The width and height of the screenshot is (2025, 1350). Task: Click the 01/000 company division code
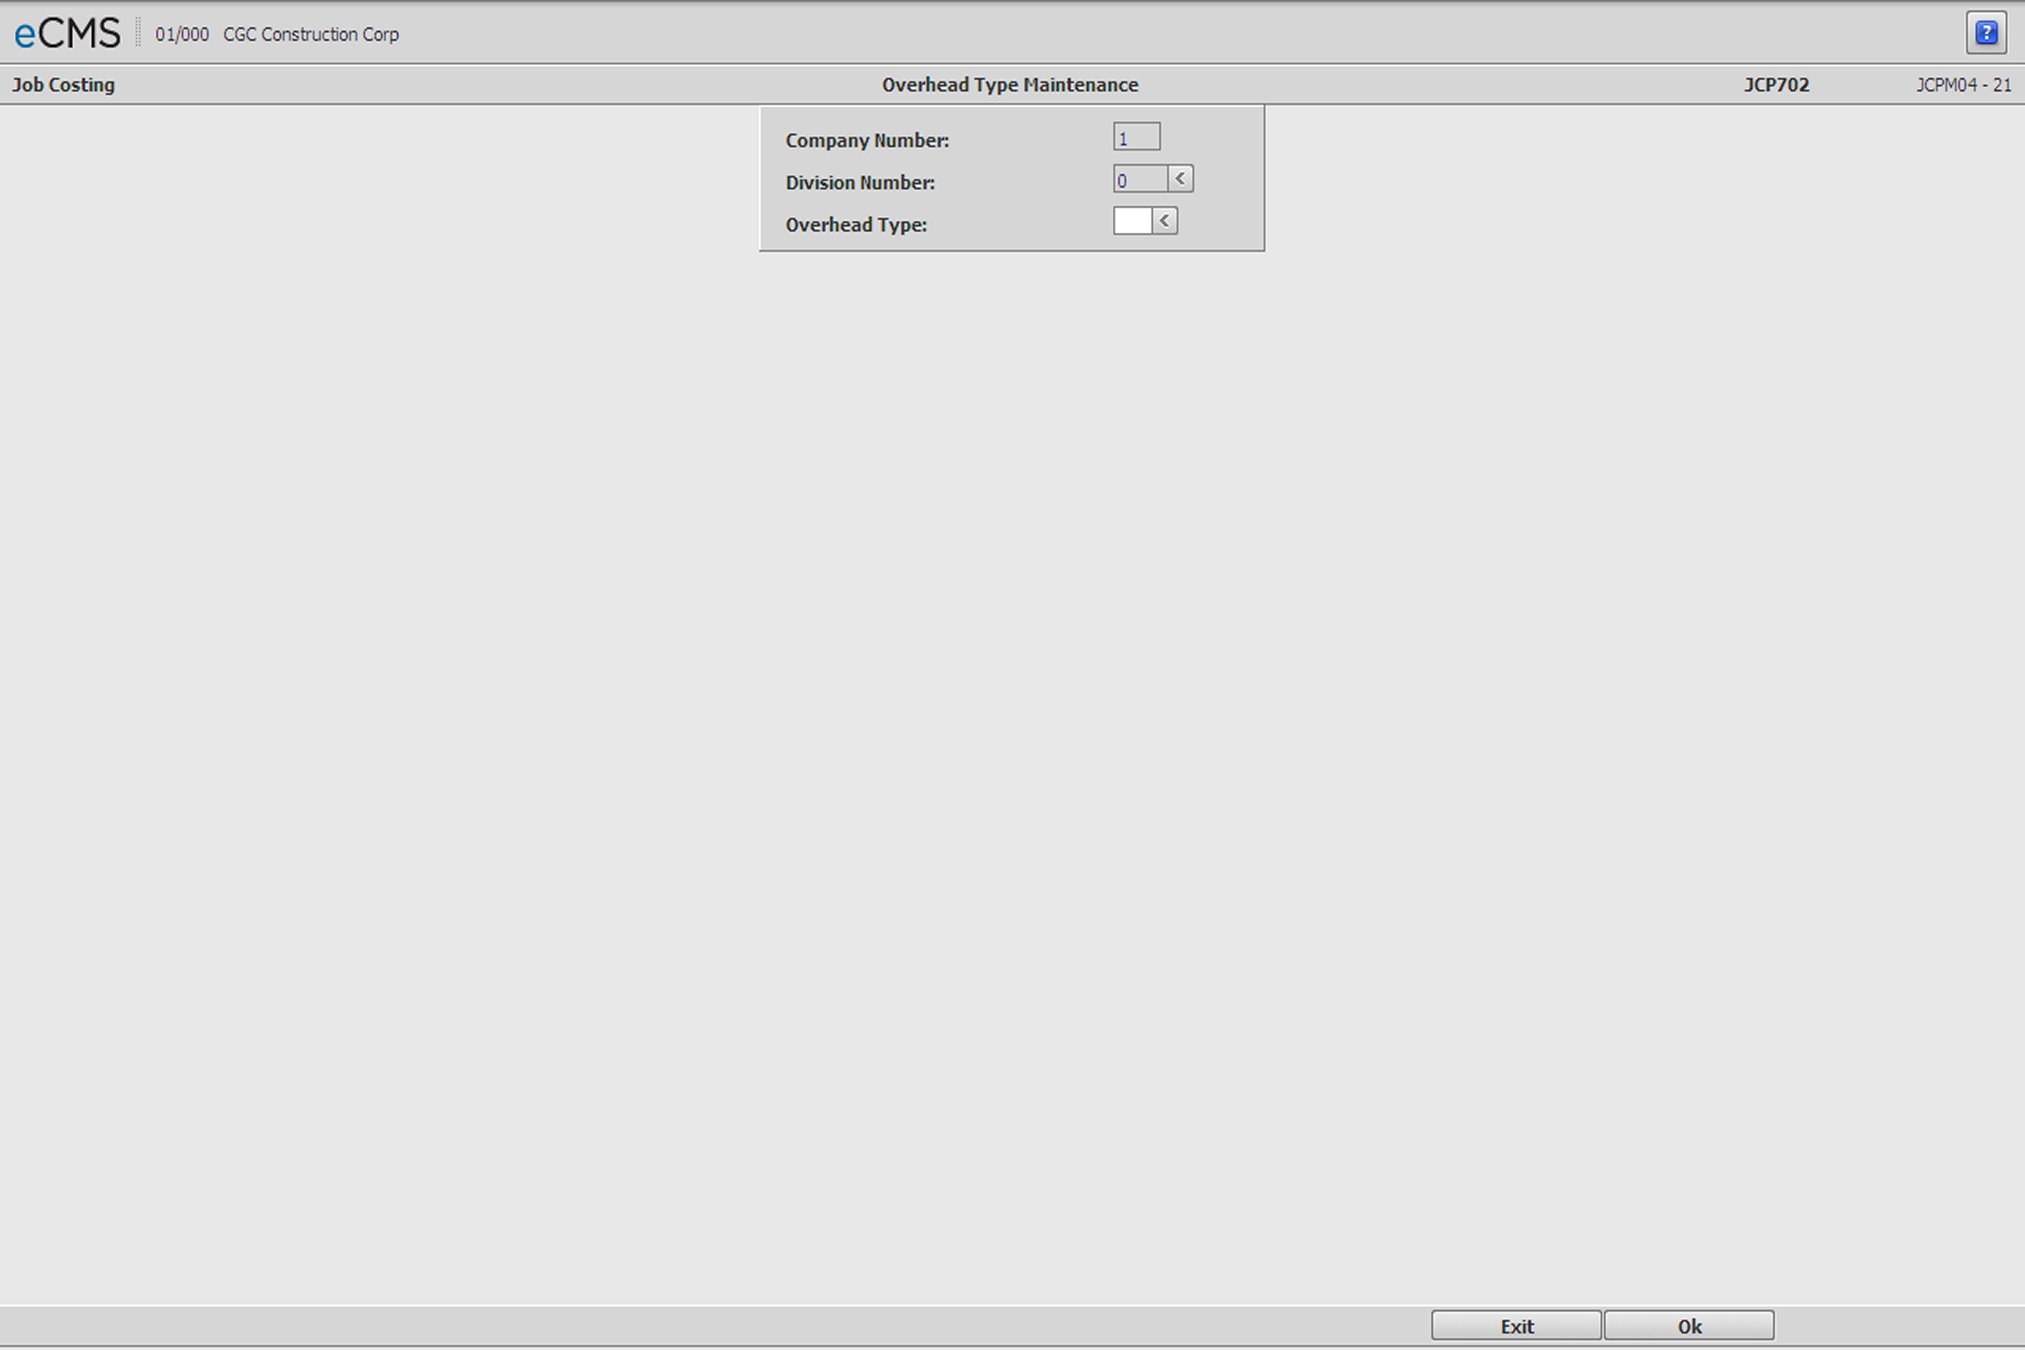[x=182, y=34]
